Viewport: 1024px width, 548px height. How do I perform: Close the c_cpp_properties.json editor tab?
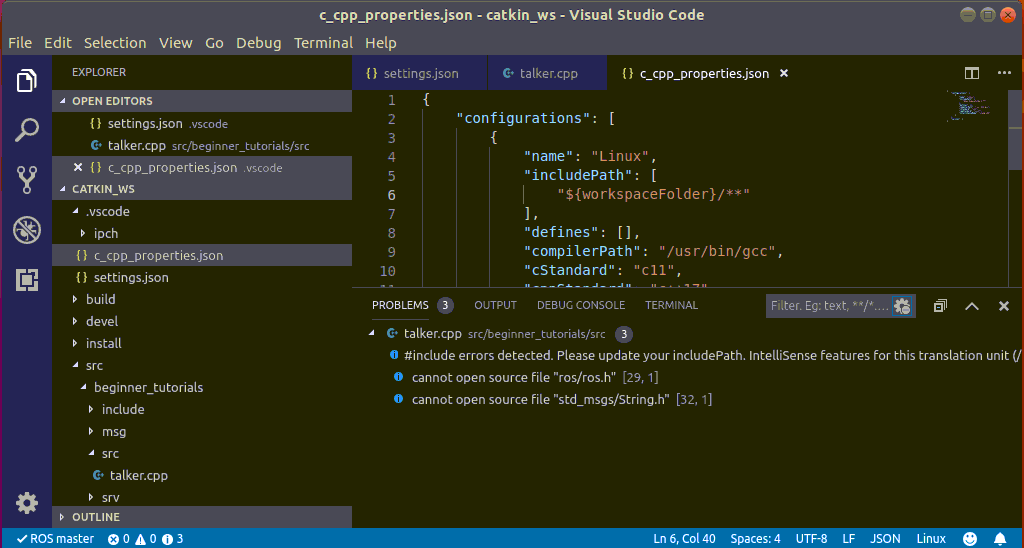(x=784, y=73)
